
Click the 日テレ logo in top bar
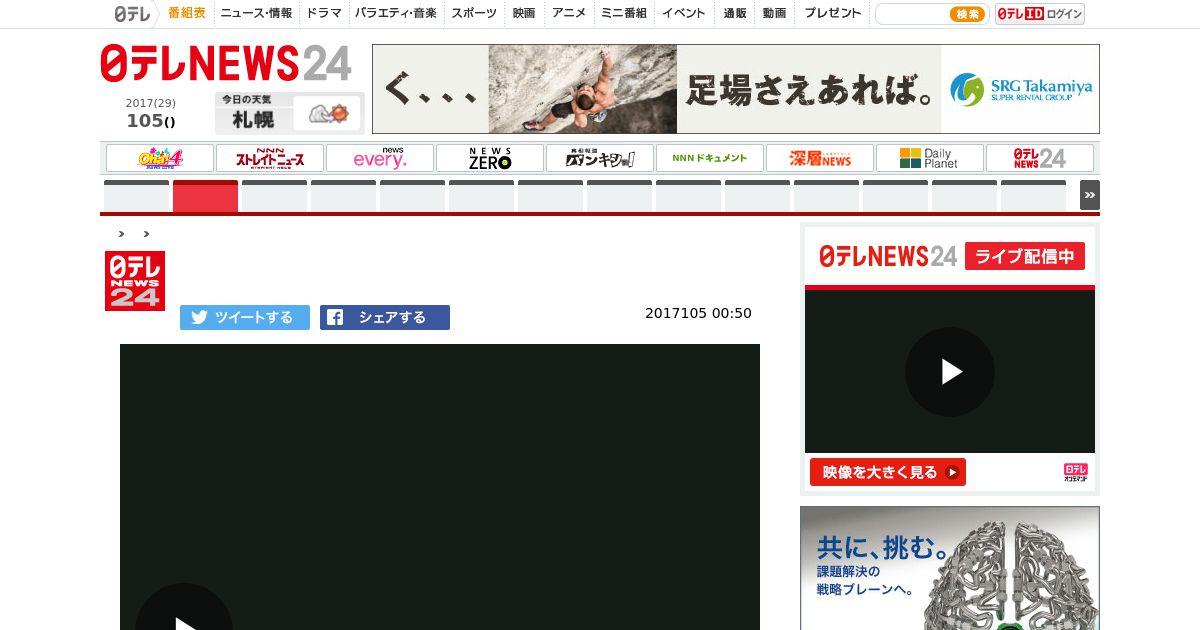coord(132,13)
